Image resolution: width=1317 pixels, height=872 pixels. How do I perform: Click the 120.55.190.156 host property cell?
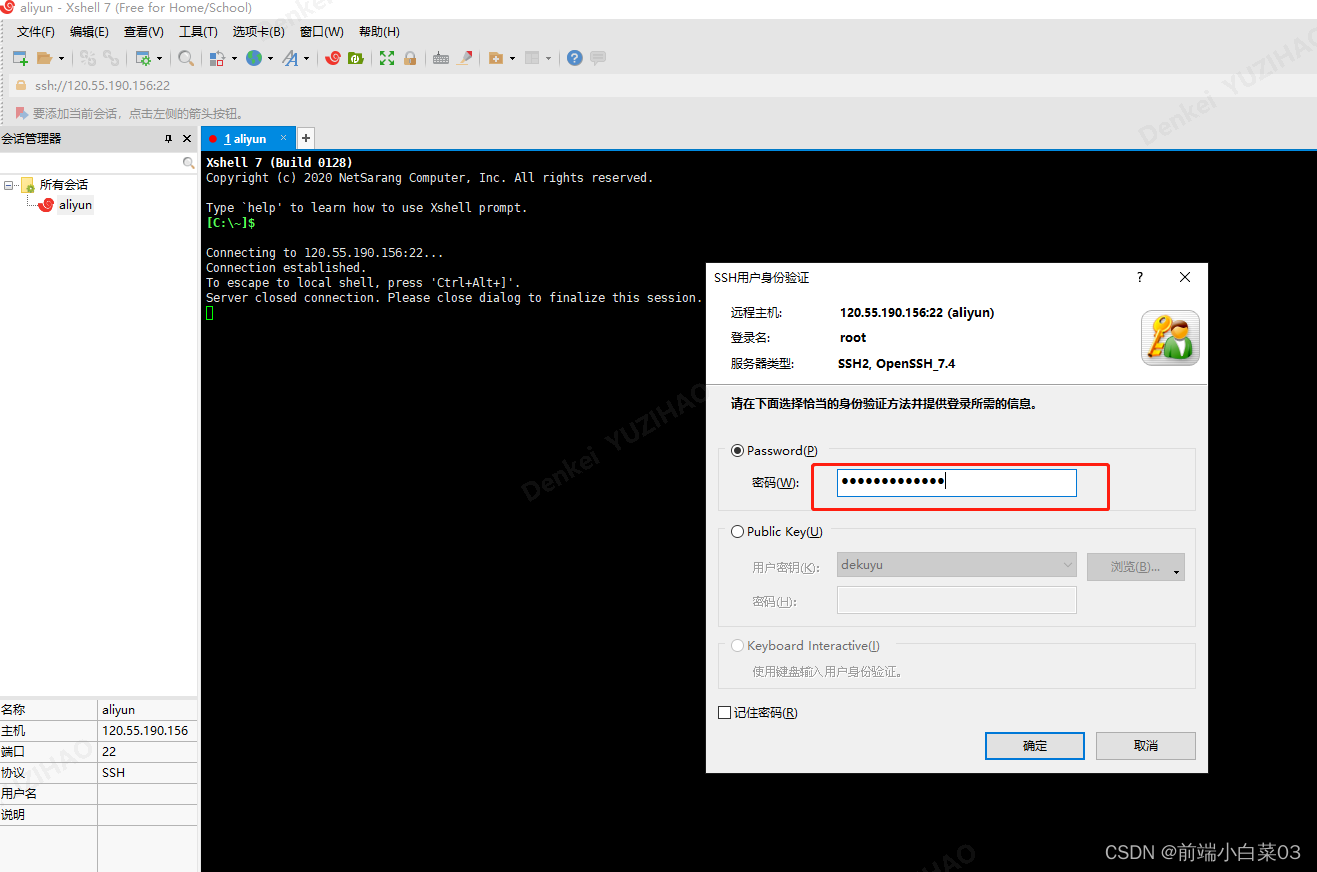147,731
